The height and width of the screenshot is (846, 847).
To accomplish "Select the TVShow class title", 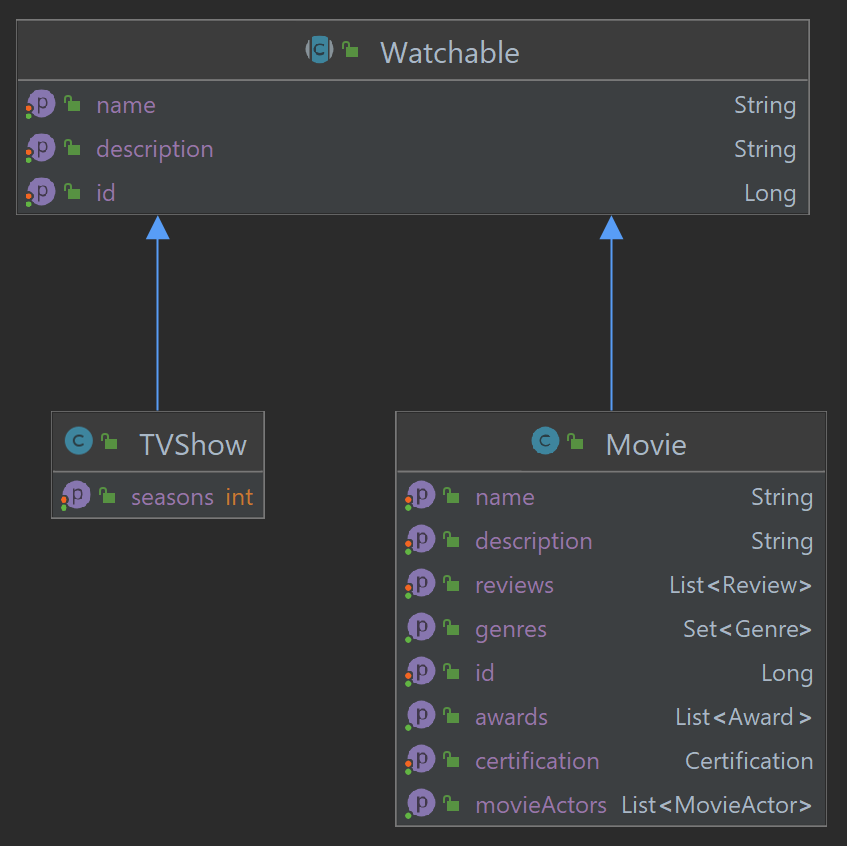I will point(192,444).
